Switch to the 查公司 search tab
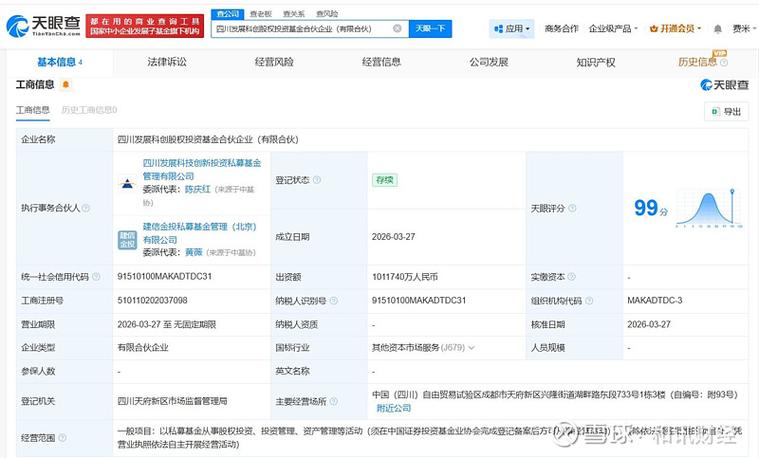The width and height of the screenshot is (759, 458). point(228,14)
